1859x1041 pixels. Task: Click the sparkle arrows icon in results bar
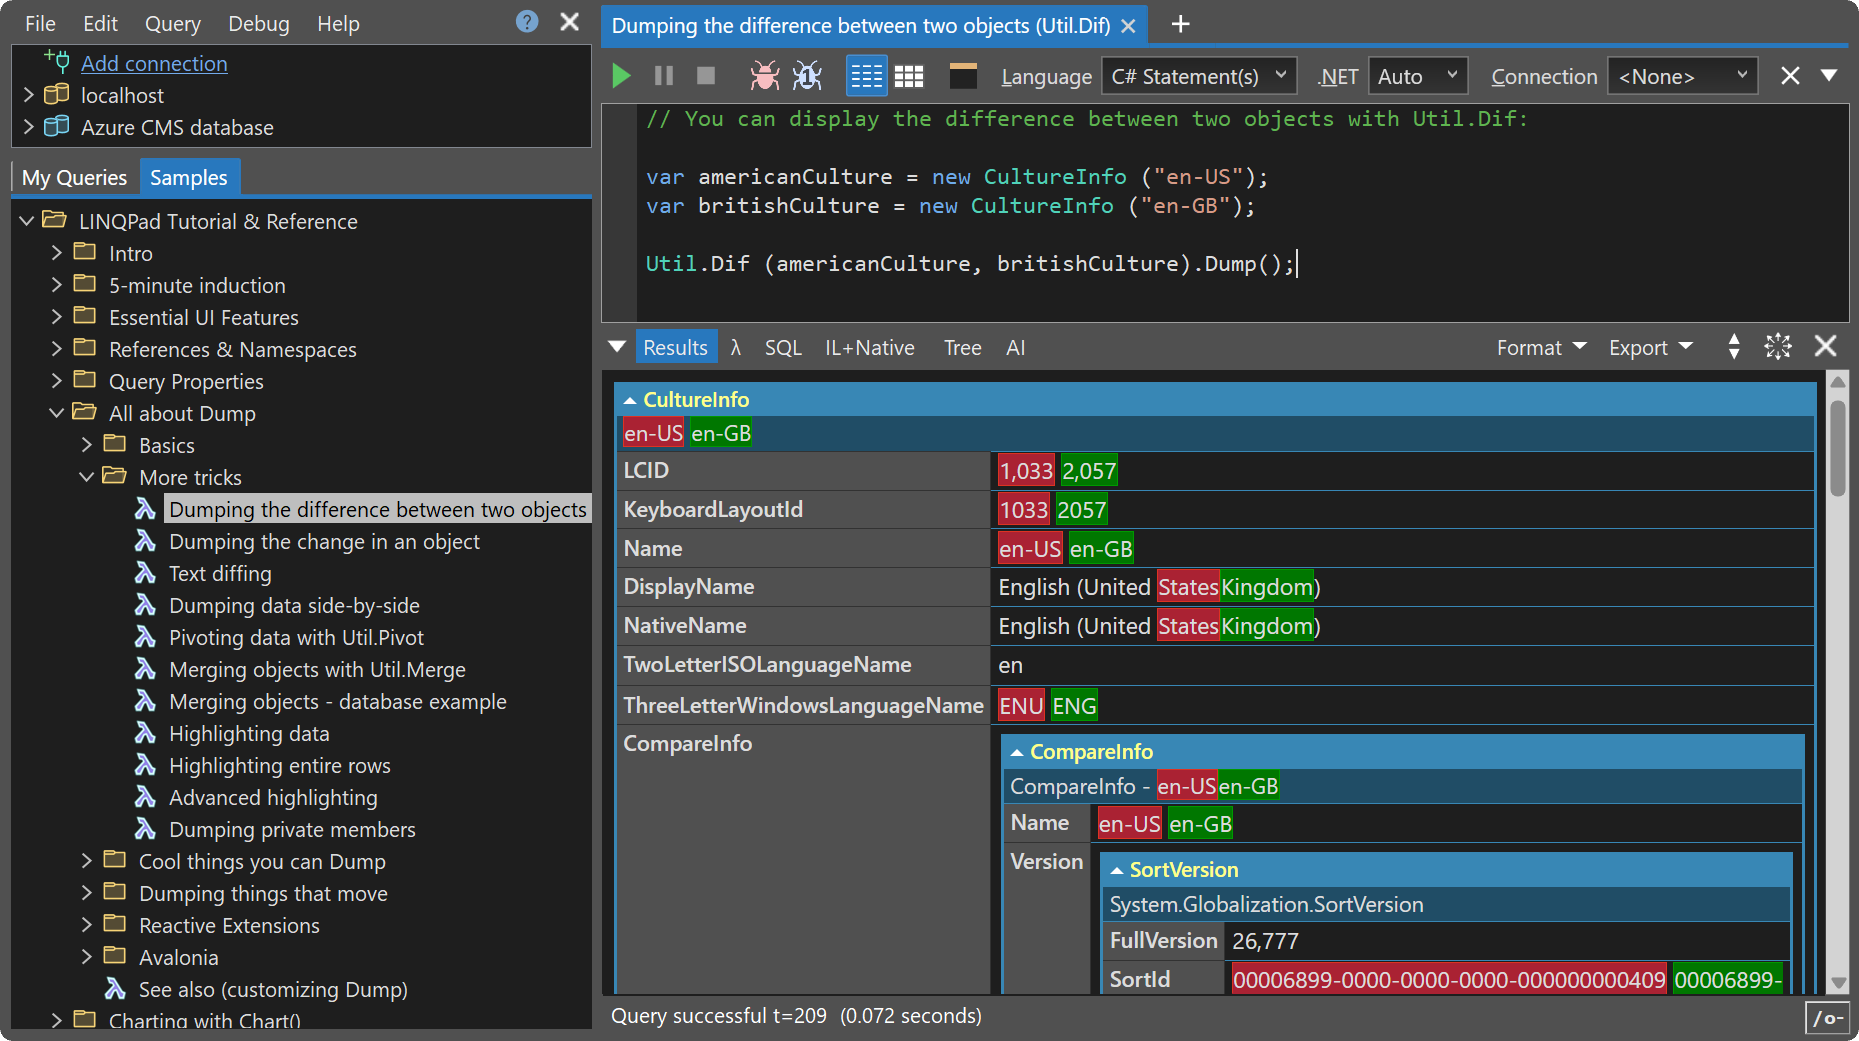pos(1778,347)
